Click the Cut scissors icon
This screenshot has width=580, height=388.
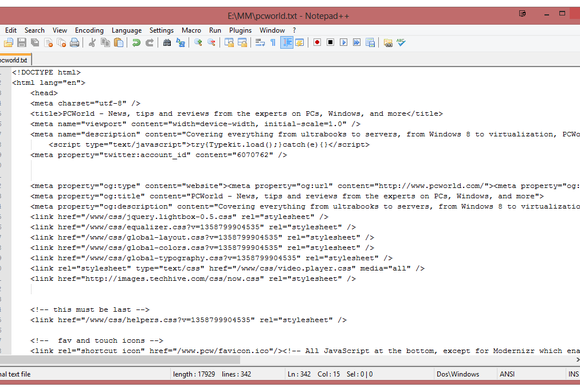(x=92, y=43)
